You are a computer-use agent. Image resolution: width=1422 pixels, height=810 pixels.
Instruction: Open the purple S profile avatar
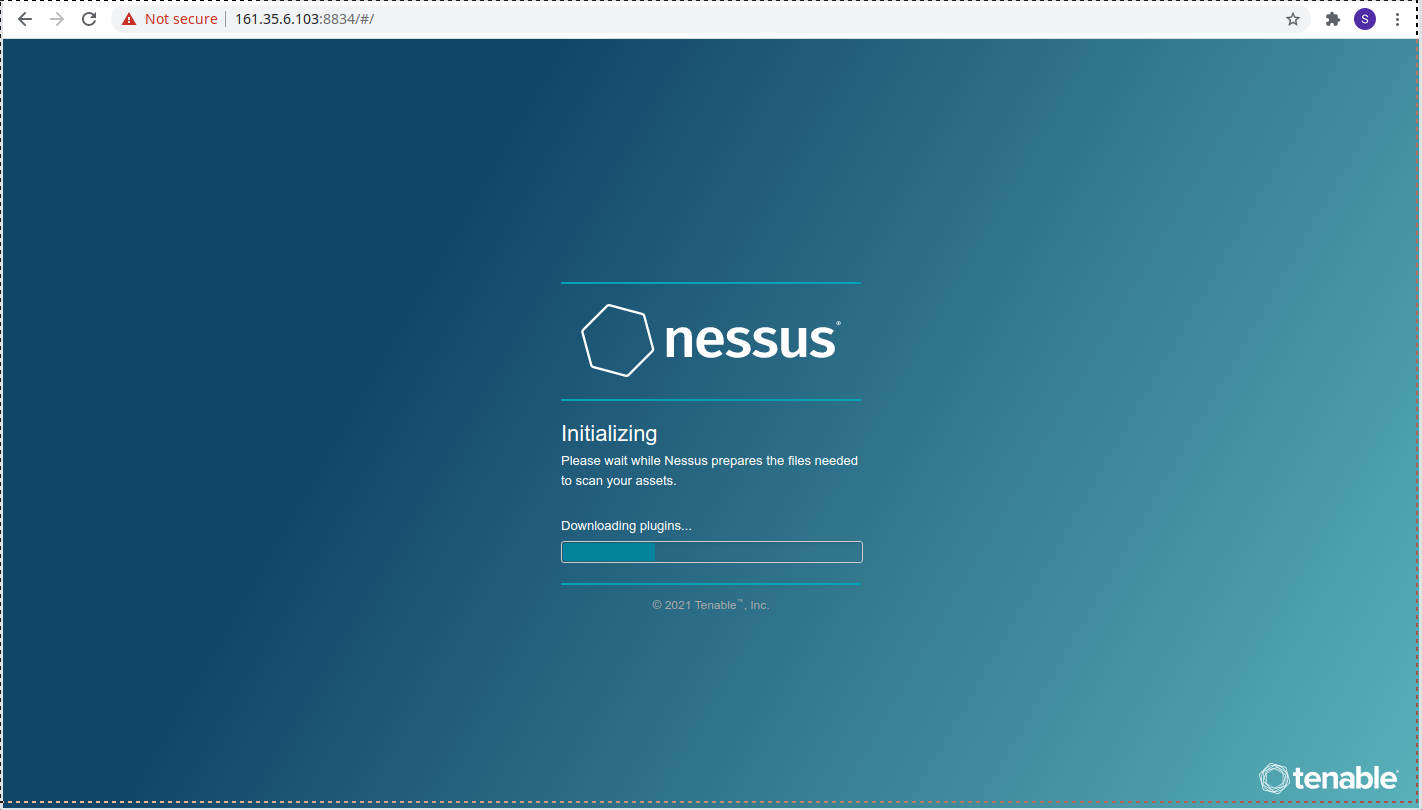1365,19
